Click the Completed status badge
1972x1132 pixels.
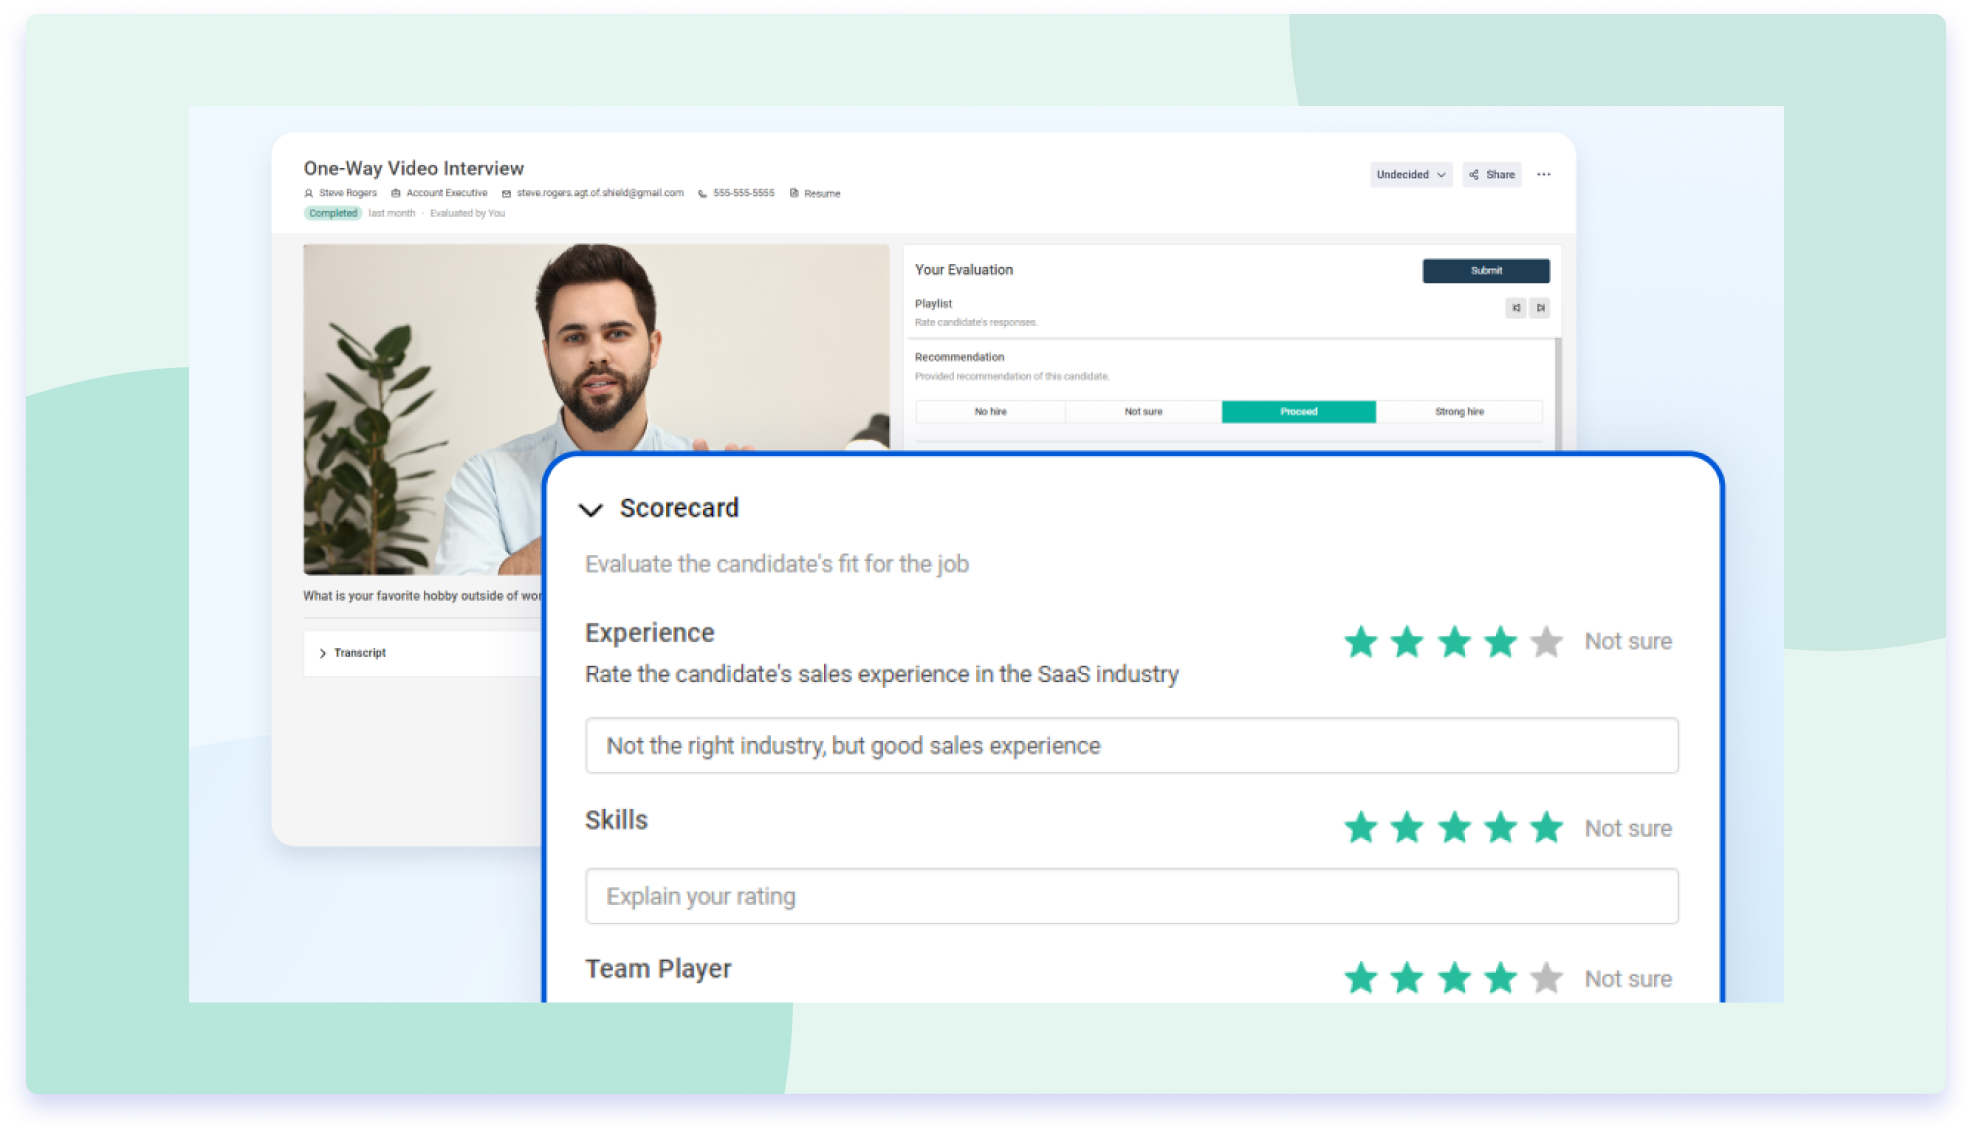[333, 213]
